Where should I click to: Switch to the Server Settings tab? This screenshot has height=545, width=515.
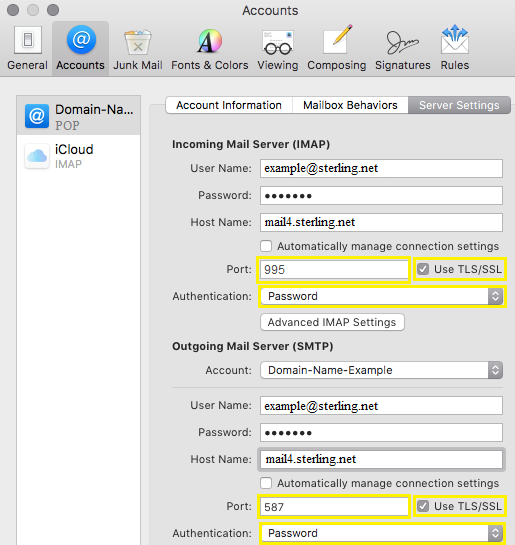pos(459,105)
